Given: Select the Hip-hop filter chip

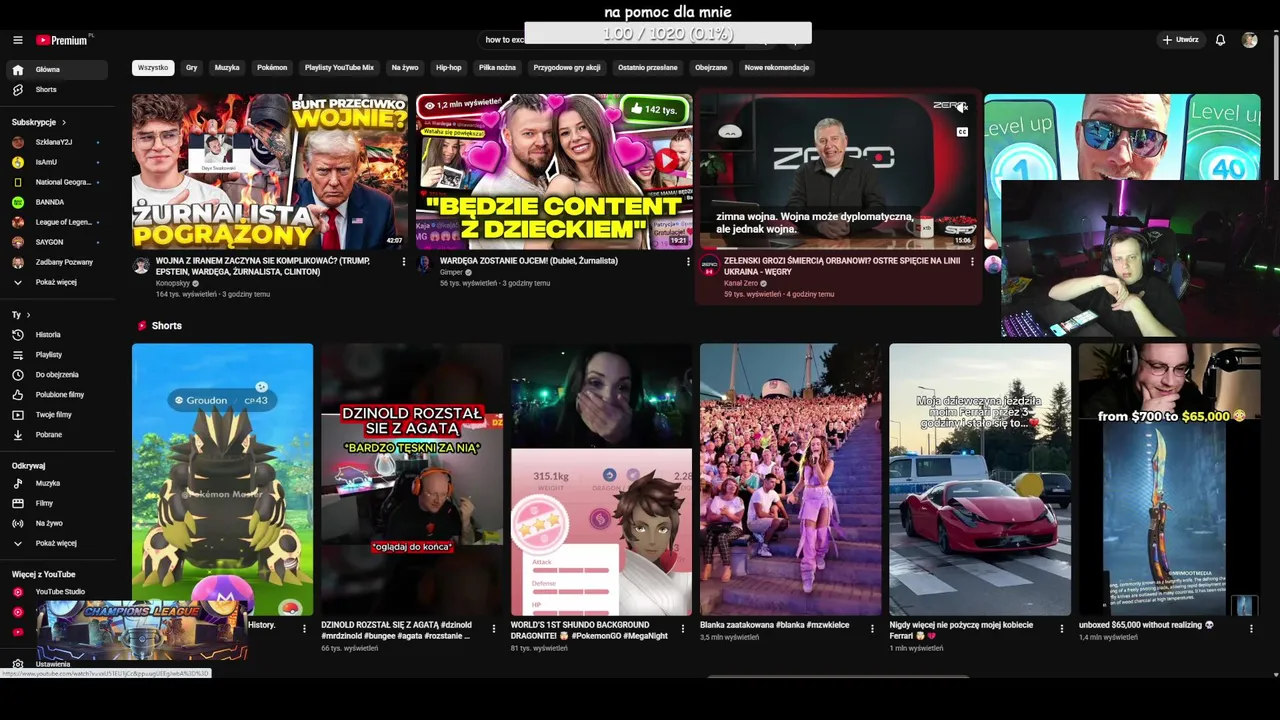Looking at the screenshot, I should click(x=449, y=68).
